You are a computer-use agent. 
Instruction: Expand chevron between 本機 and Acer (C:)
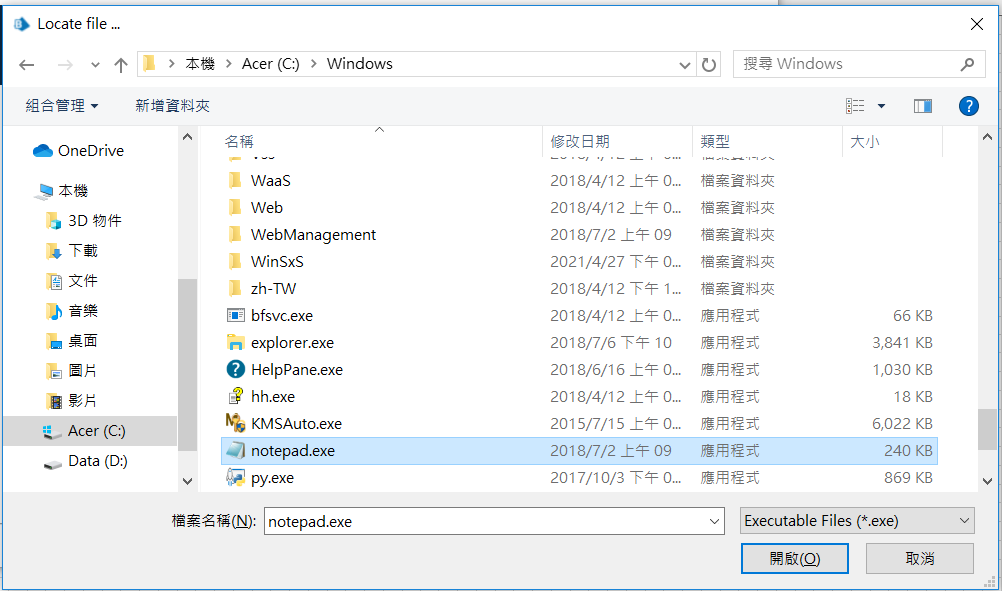click(x=228, y=64)
